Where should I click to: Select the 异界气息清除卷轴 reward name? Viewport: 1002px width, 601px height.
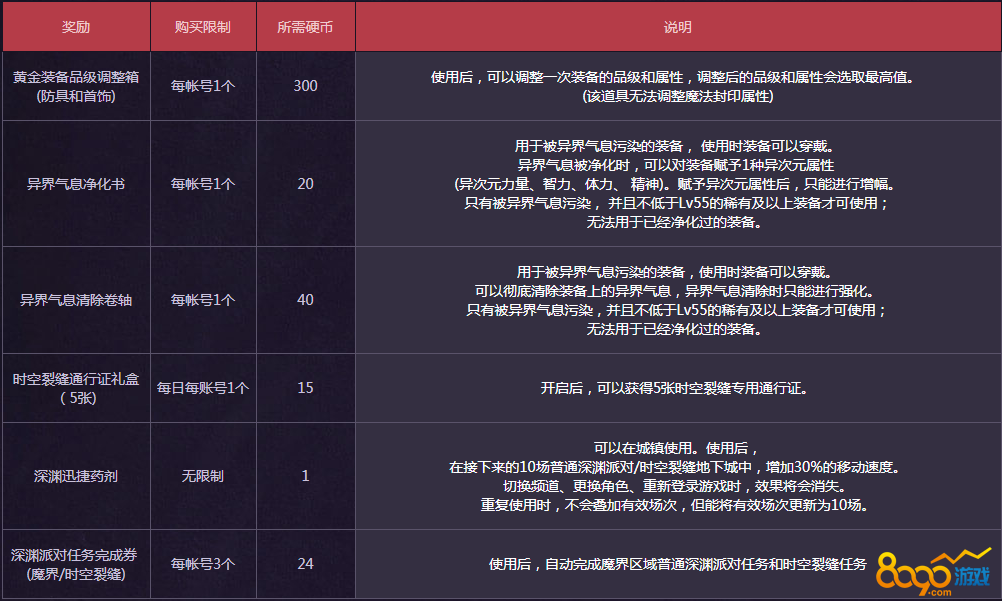coord(76,300)
